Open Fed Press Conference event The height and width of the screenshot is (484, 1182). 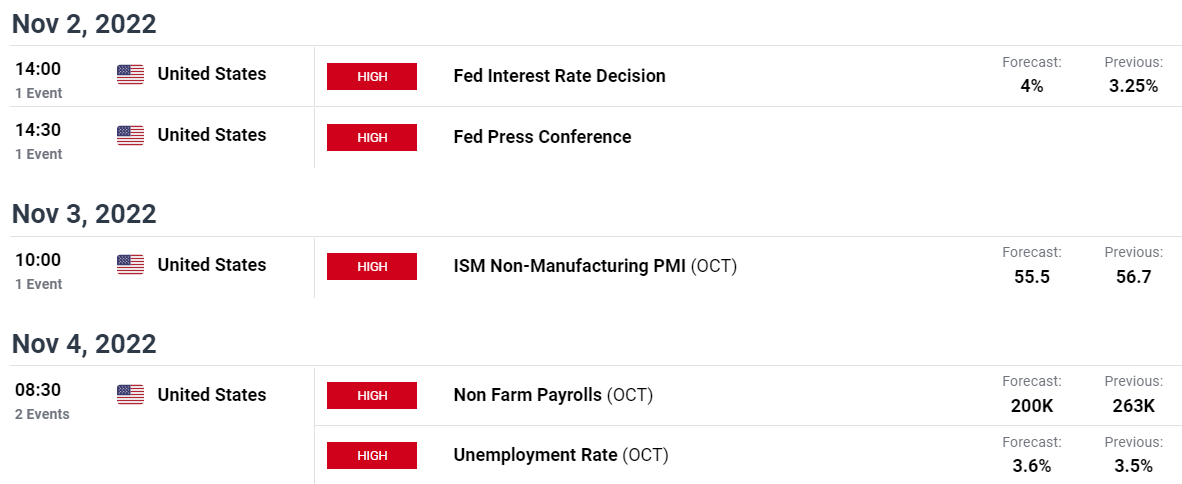tap(542, 137)
